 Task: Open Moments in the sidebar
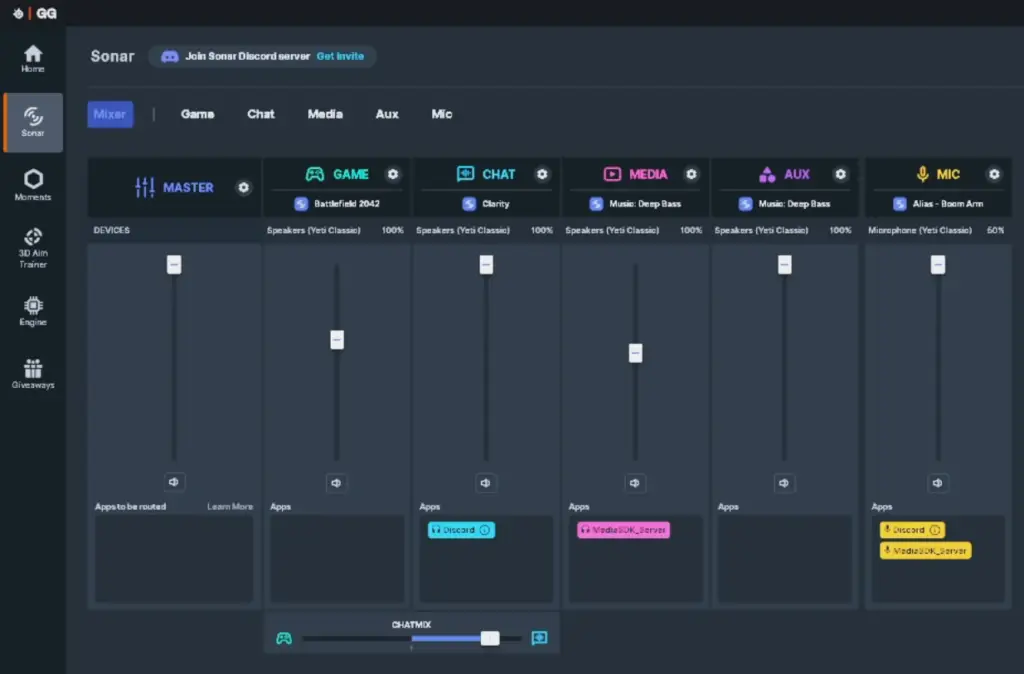(33, 185)
